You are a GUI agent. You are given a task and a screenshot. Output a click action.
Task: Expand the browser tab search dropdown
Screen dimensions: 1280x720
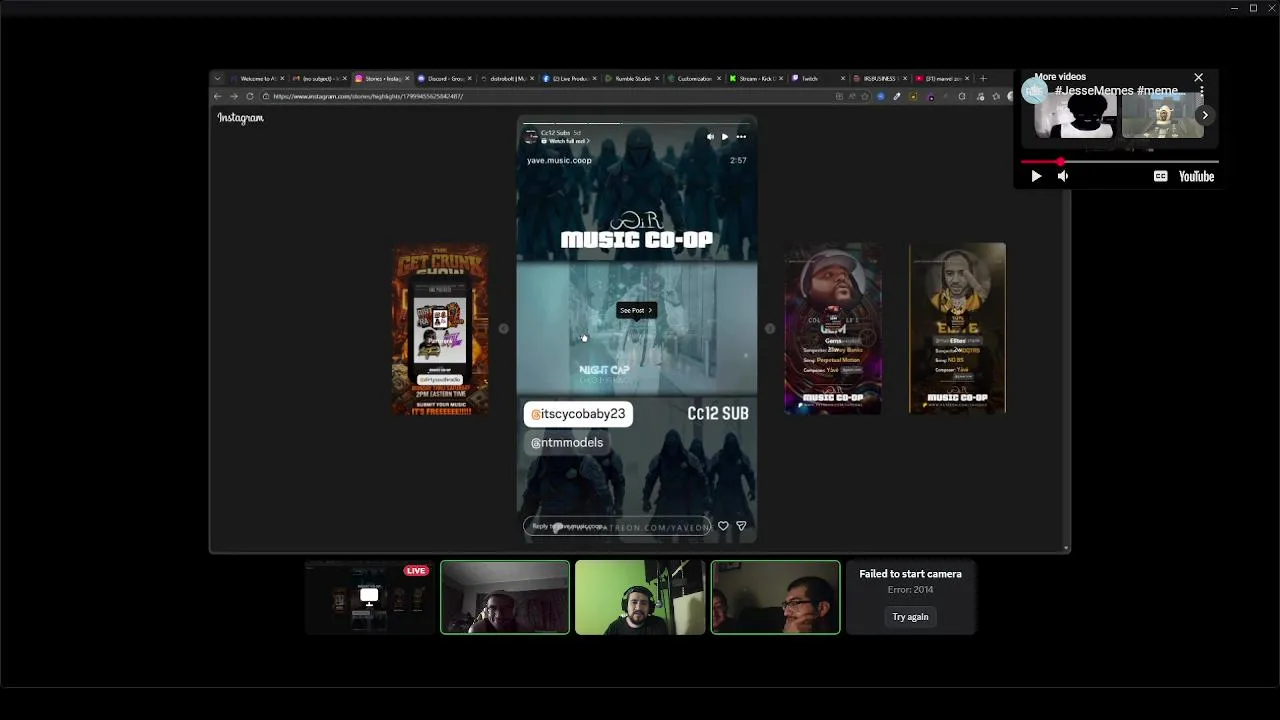point(219,78)
